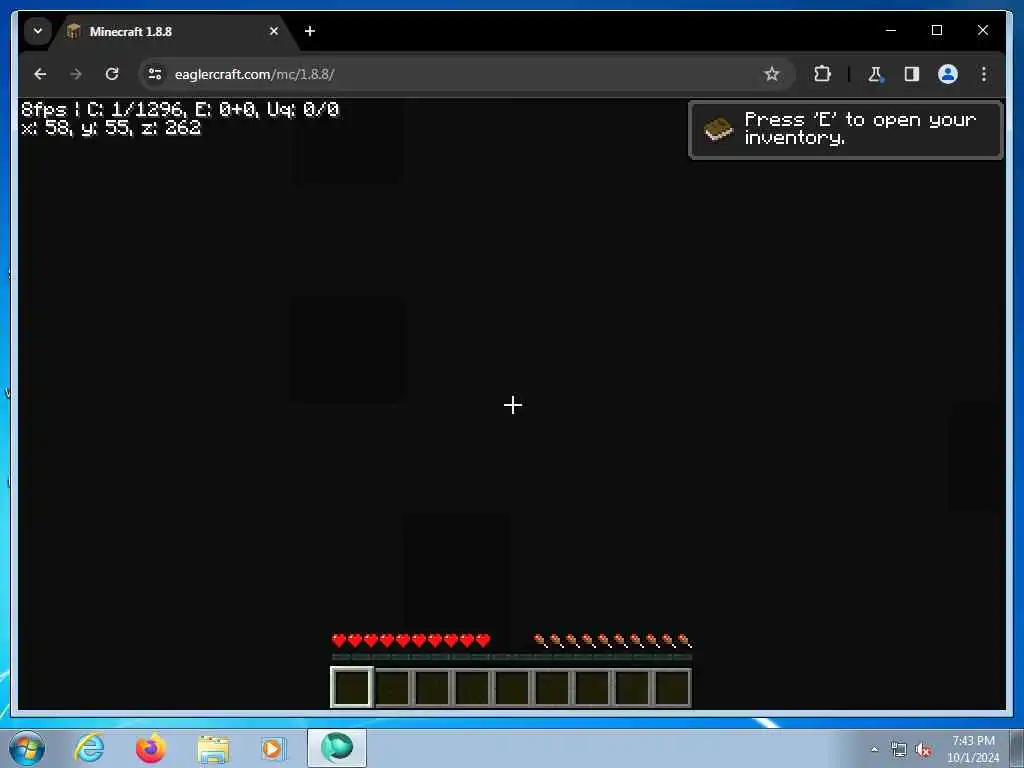Bookmark this page with the star icon
Screen dimensions: 1024x768
(771, 74)
